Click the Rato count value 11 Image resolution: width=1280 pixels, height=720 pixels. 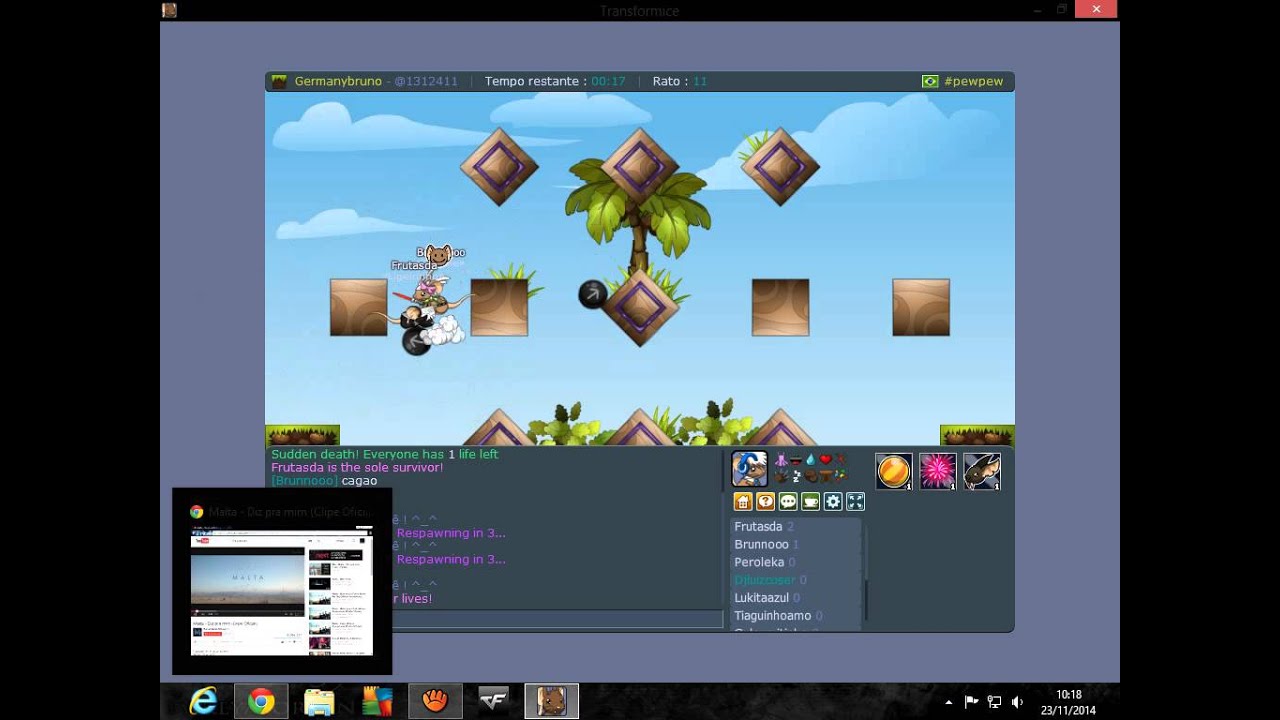click(x=700, y=81)
